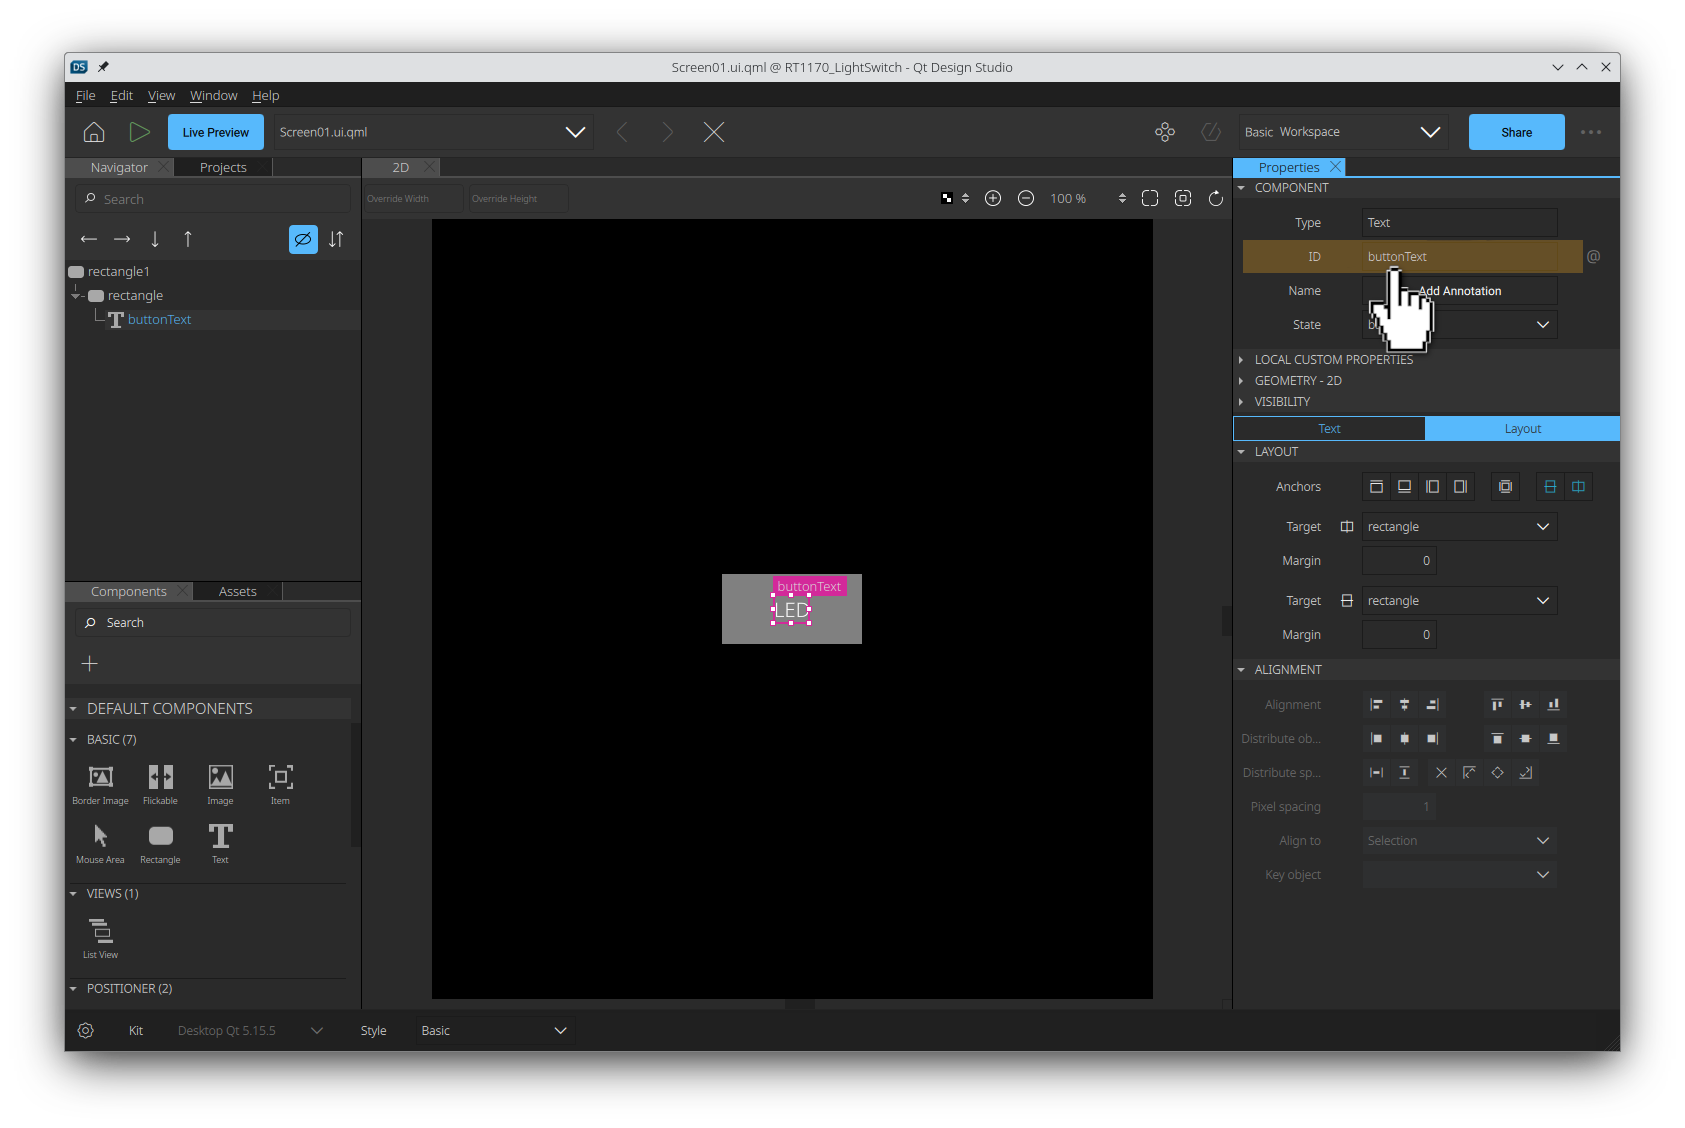This screenshot has height=1128, width=1685.
Task: Toggle the show only visible components filter
Action: (x=303, y=240)
